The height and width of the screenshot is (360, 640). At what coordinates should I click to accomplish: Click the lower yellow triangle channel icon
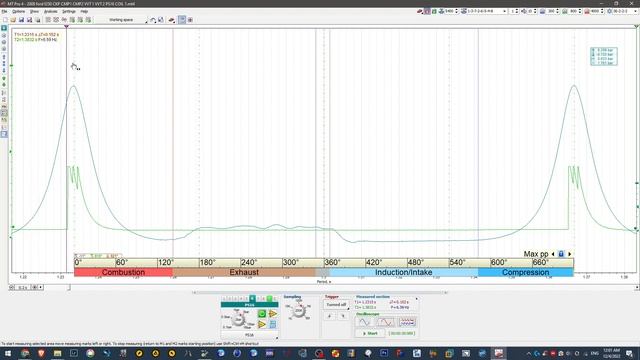tap(262, 324)
